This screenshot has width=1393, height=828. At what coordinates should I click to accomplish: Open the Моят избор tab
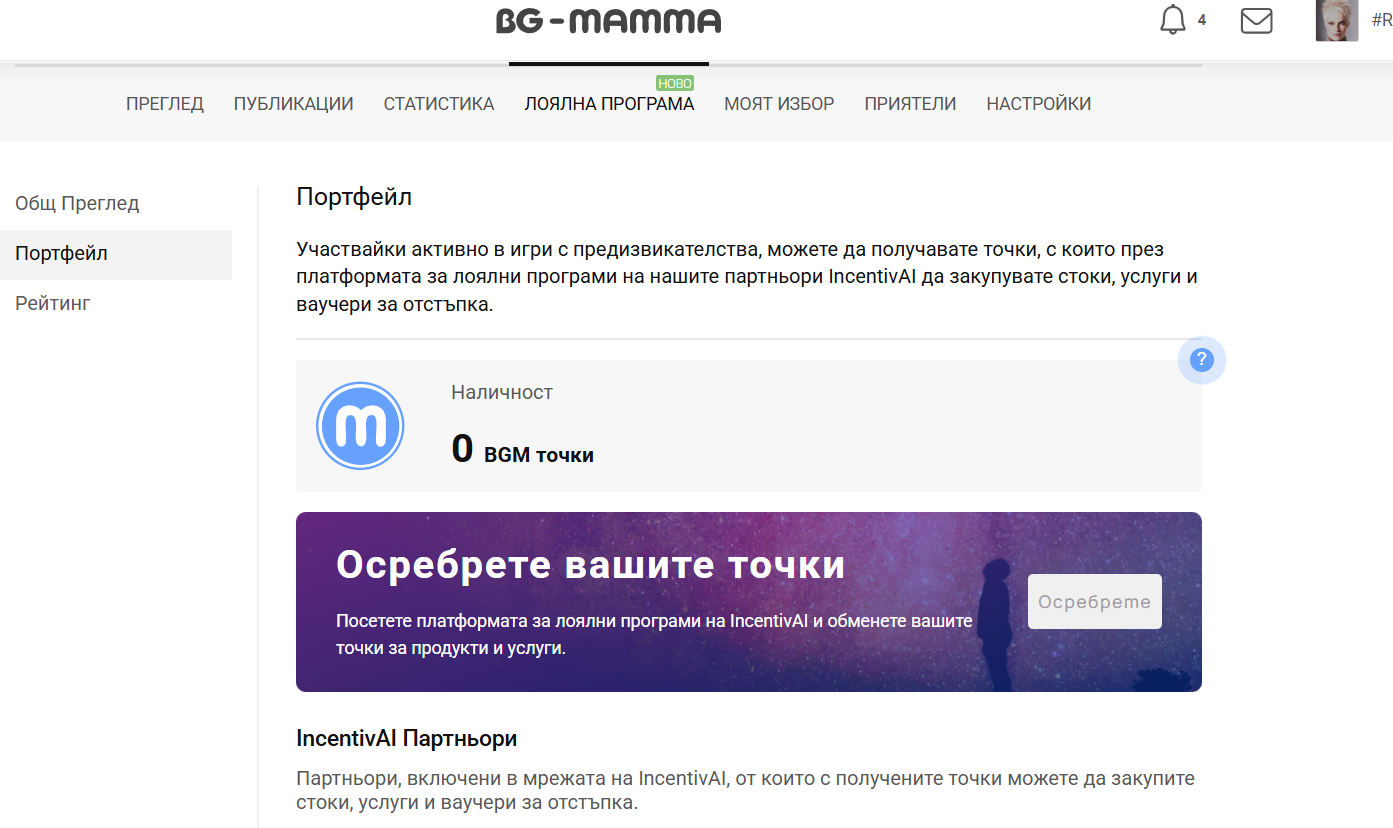tap(779, 104)
